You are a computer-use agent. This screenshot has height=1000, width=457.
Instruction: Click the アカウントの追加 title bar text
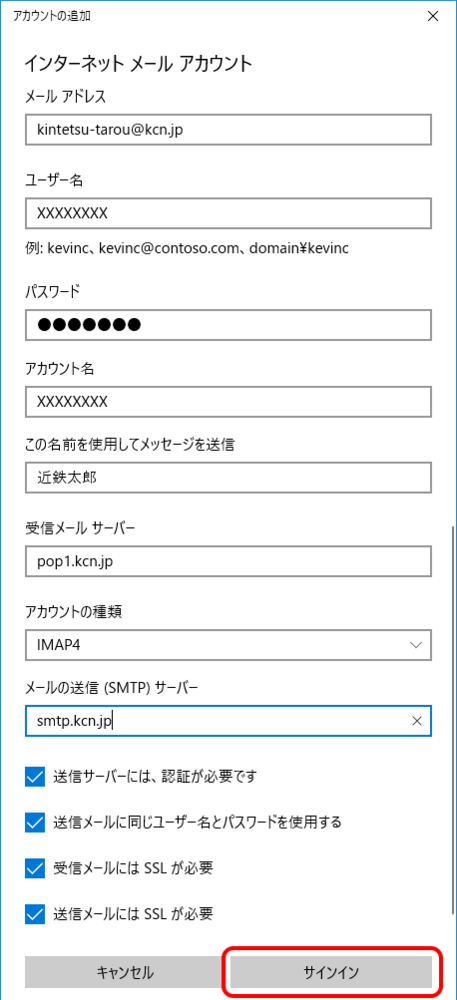pyautogui.click(x=51, y=17)
